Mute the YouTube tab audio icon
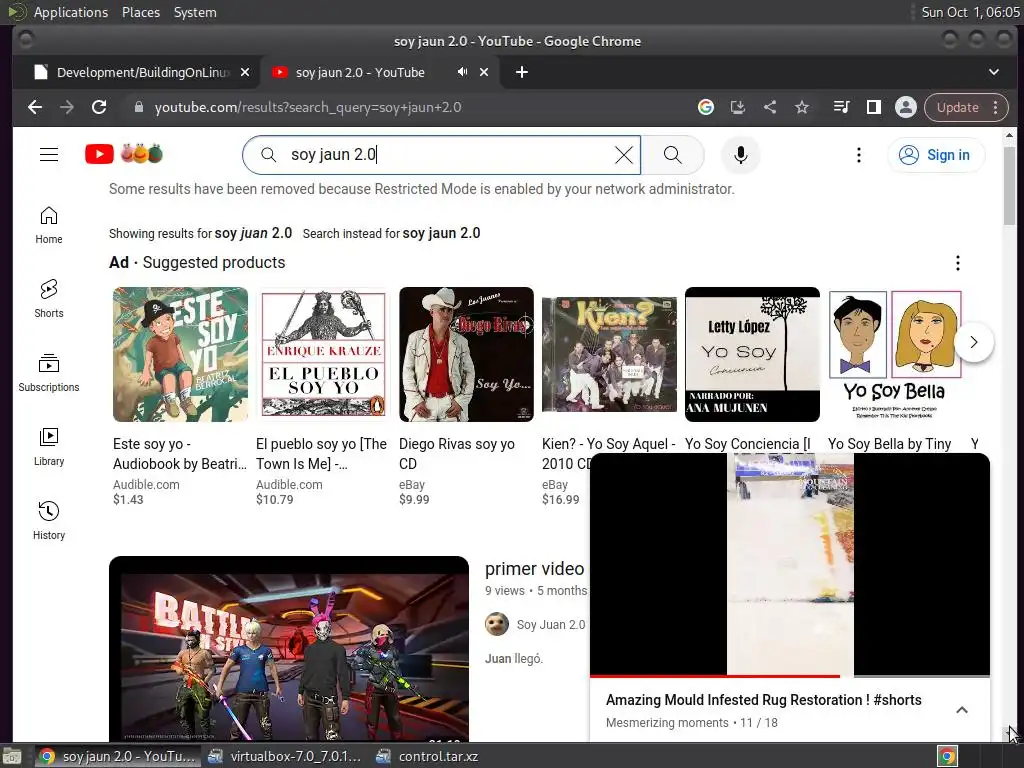The width and height of the screenshot is (1024, 768). [462, 72]
